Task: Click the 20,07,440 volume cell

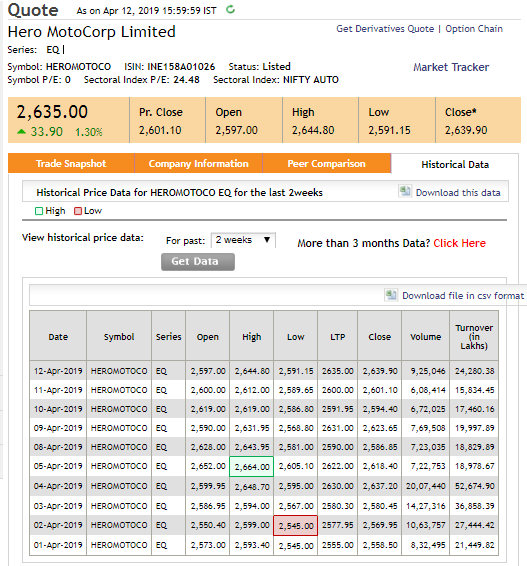Action: point(426,486)
